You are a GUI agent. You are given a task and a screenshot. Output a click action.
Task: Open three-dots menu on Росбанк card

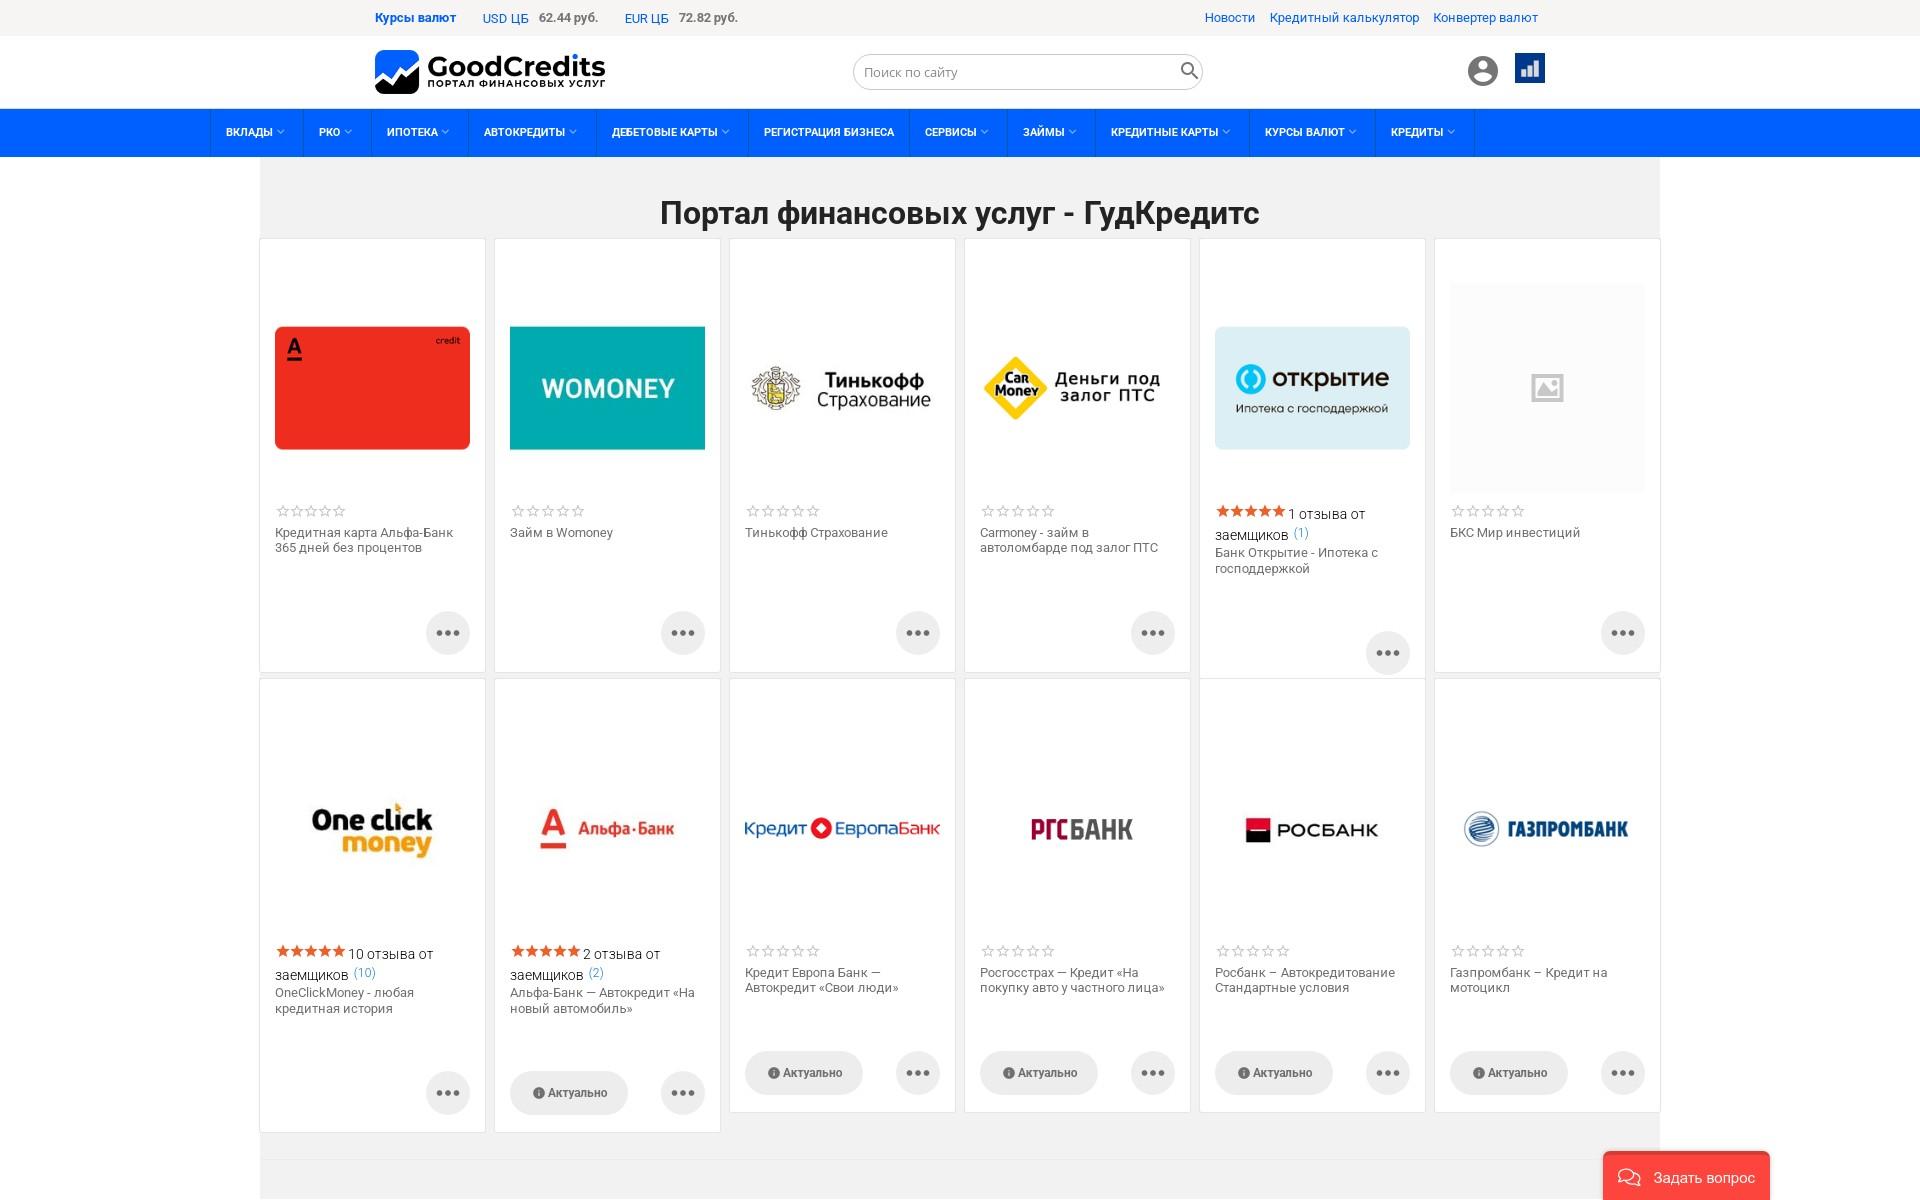pos(1388,1073)
